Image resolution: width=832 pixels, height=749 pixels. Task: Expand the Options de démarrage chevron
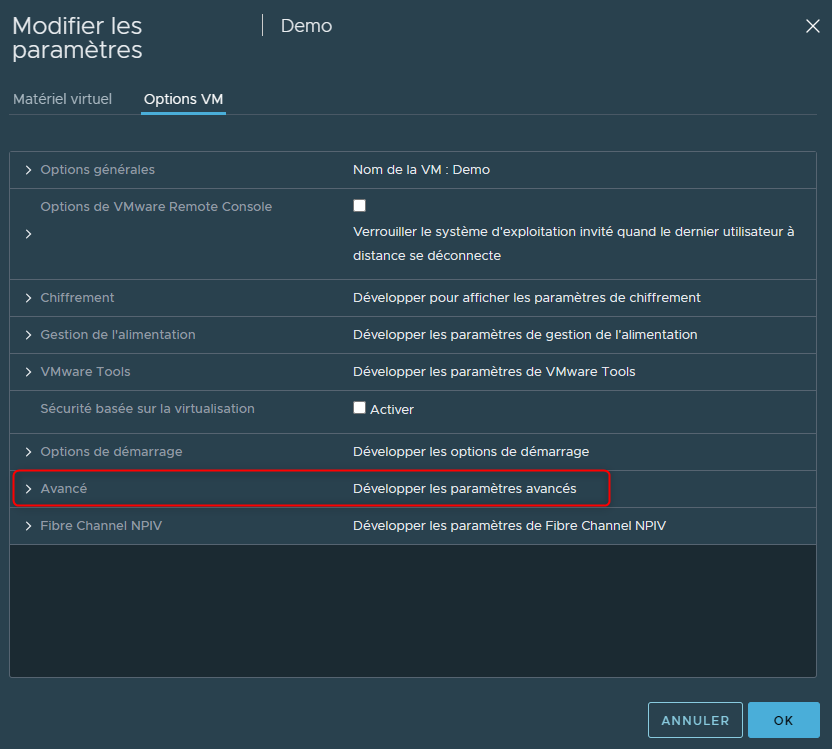[x=29, y=452]
